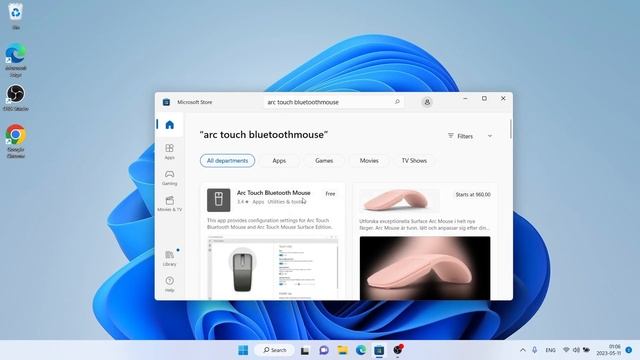Click the search magnifier icon in Store search box

pyautogui.click(x=397, y=102)
